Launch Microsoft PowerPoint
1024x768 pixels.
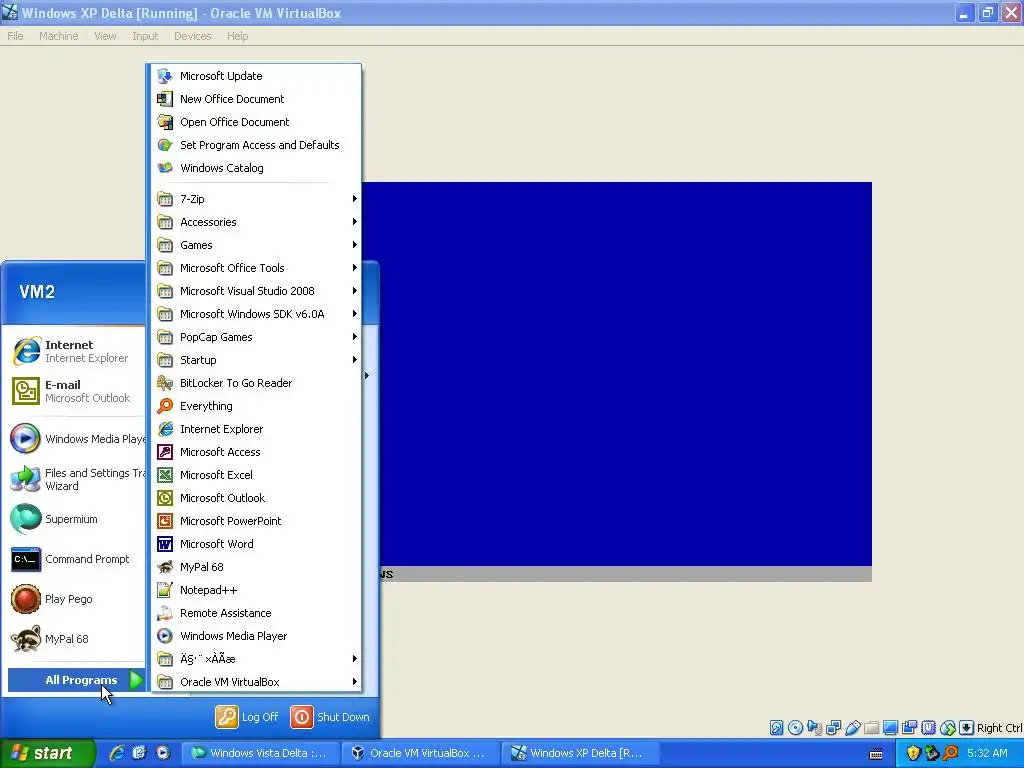256,521
